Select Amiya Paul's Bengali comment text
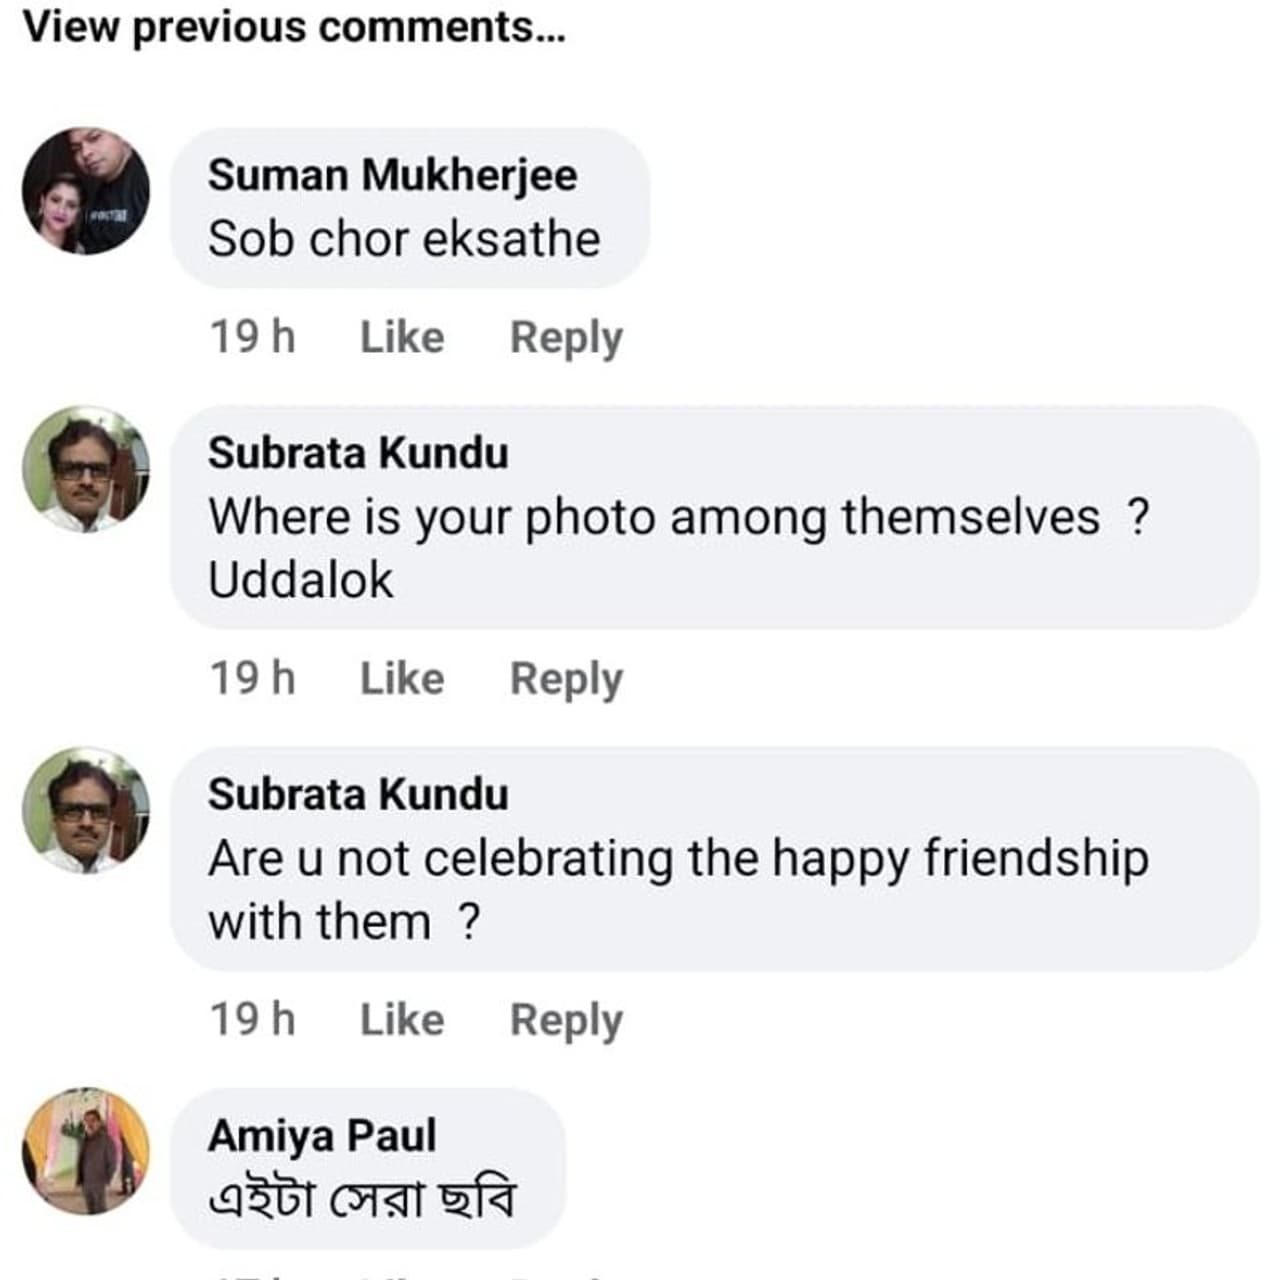This screenshot has width=1280, height=1280. [x=362, y=1200]
